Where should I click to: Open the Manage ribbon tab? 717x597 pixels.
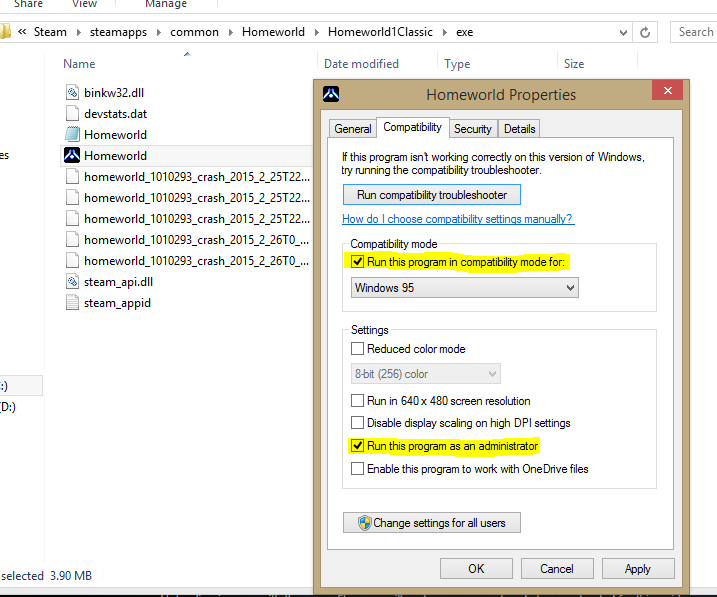(166, 4)
